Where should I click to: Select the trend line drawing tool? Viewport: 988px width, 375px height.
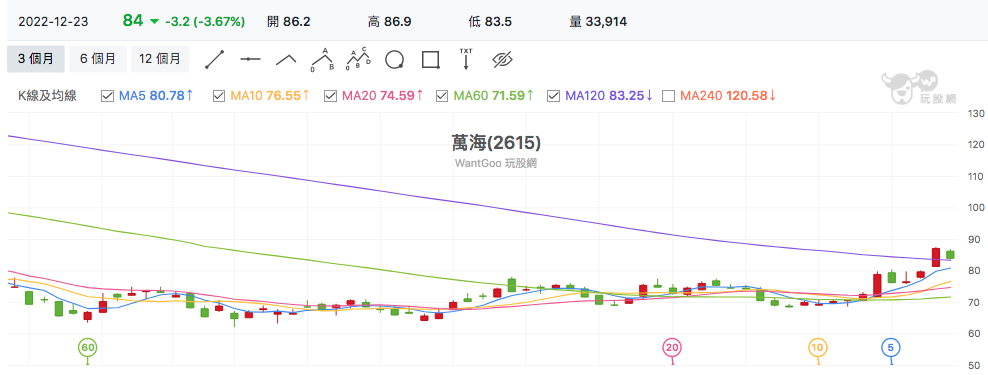[x=215, y=59]
